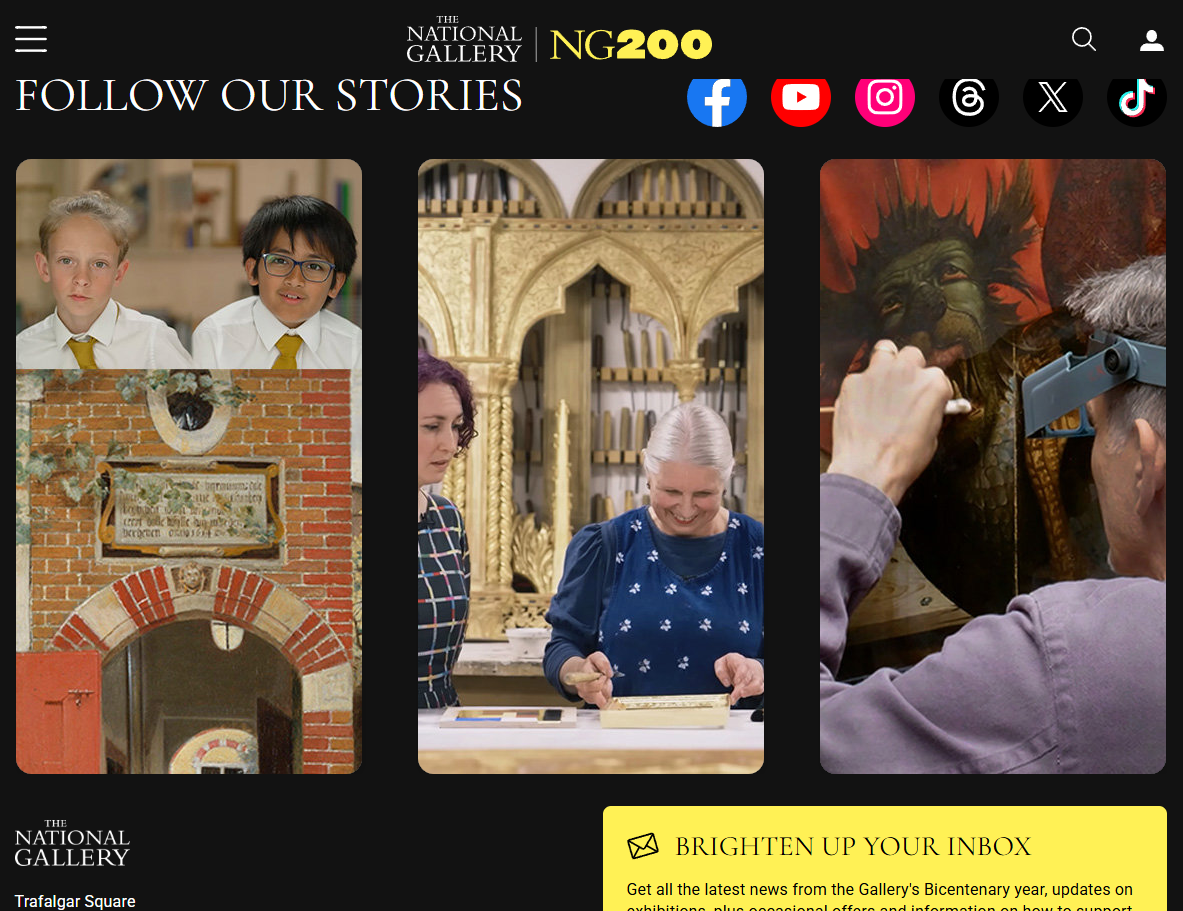Open story showing gilded frame workshop
The height and width of the screenshot is (911, 1183).
coord(591,466)
